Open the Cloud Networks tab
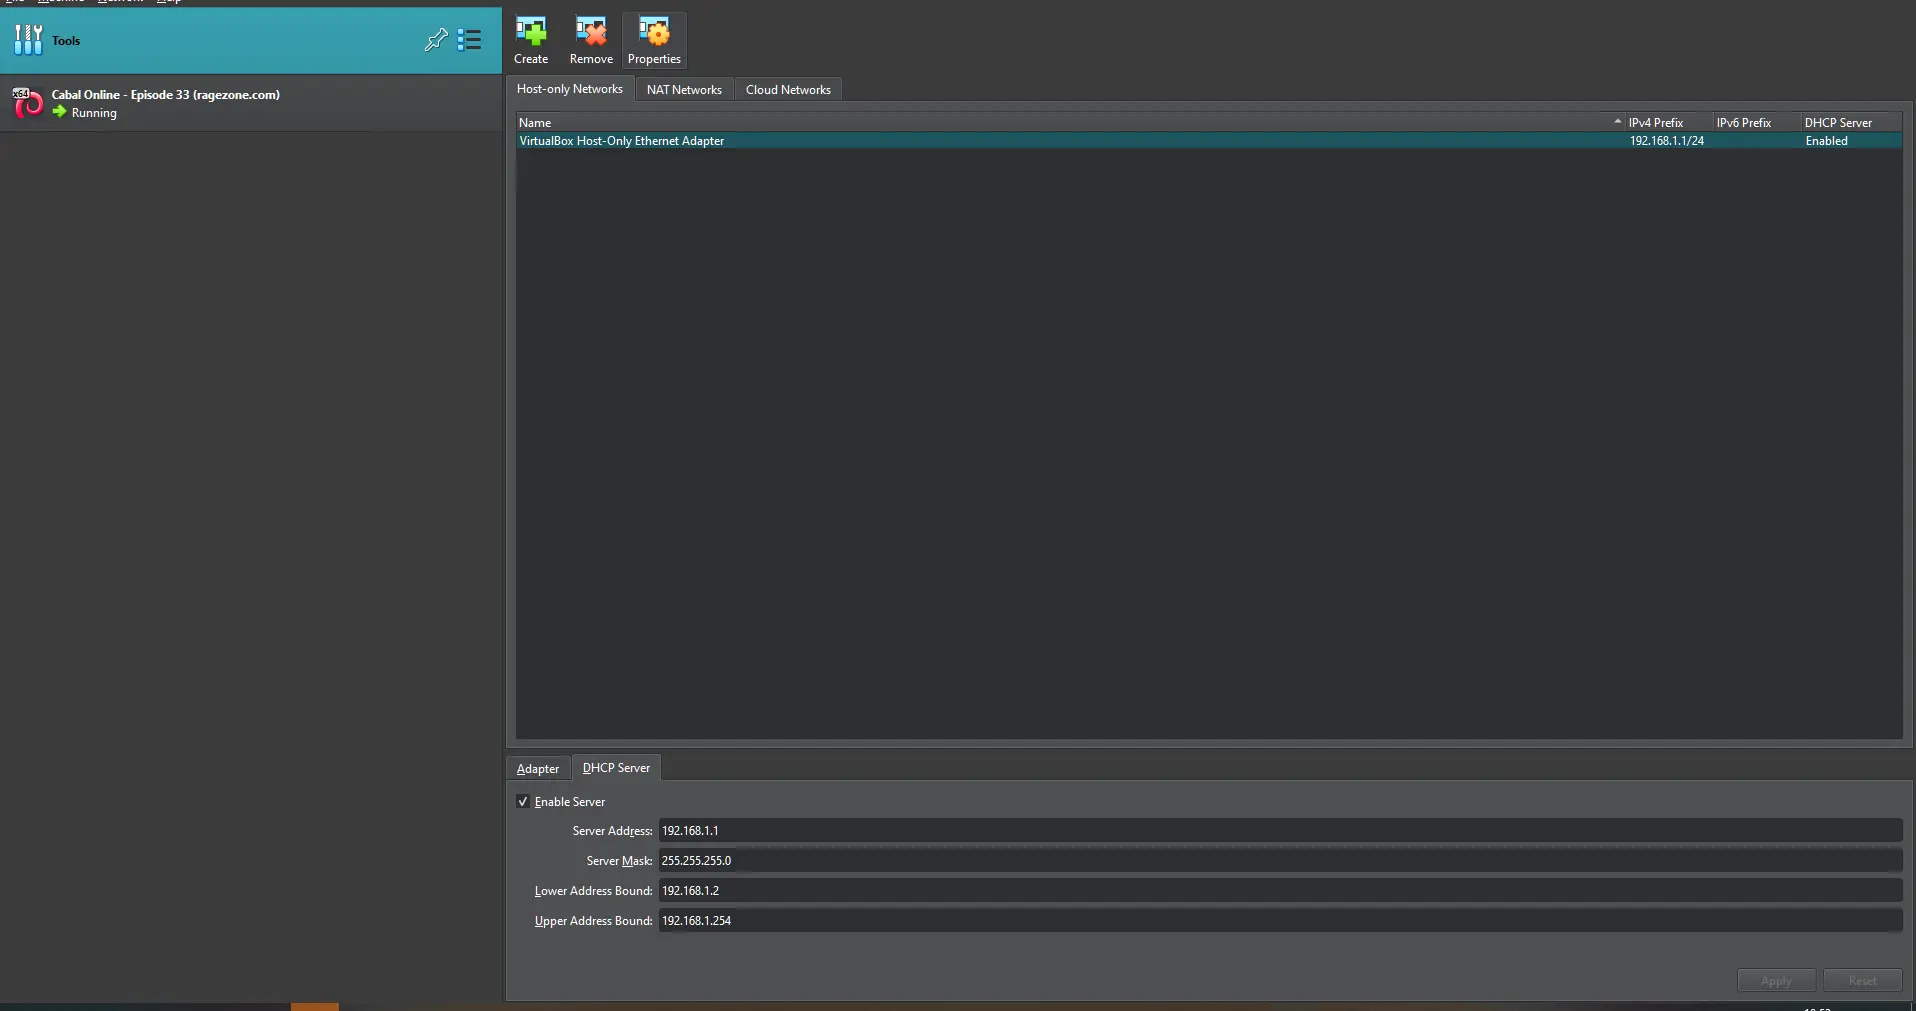 788,90
